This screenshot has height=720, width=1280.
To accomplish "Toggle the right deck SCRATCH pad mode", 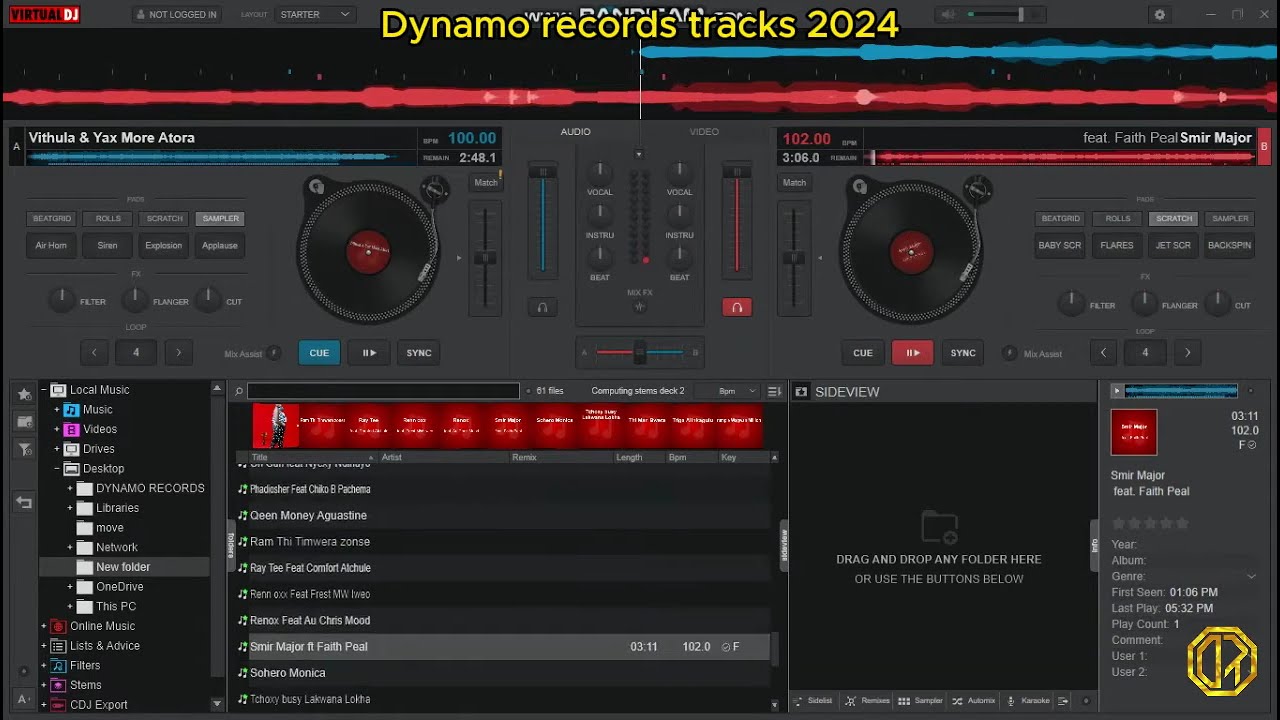I will [x=1174, y=218].
